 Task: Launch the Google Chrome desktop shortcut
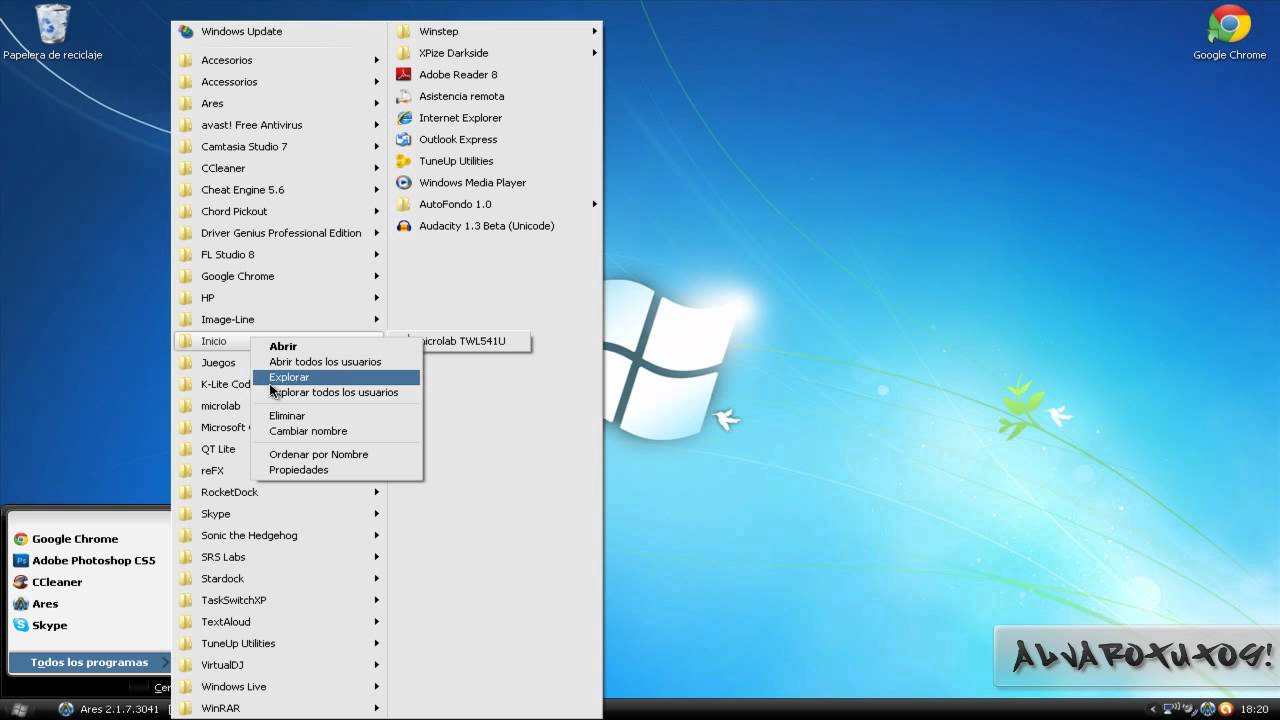click(x=1229, y=32)
